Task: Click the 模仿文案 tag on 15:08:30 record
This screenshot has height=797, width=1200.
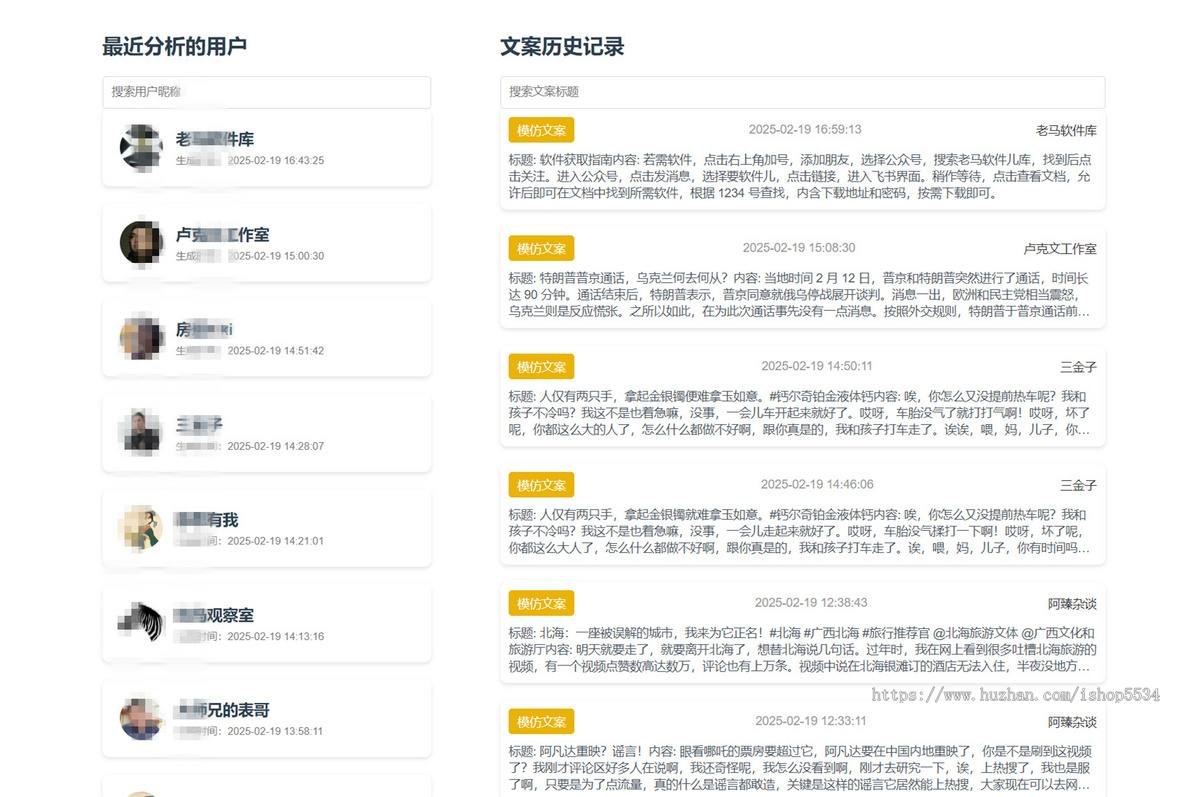Action: pos(541,248)
